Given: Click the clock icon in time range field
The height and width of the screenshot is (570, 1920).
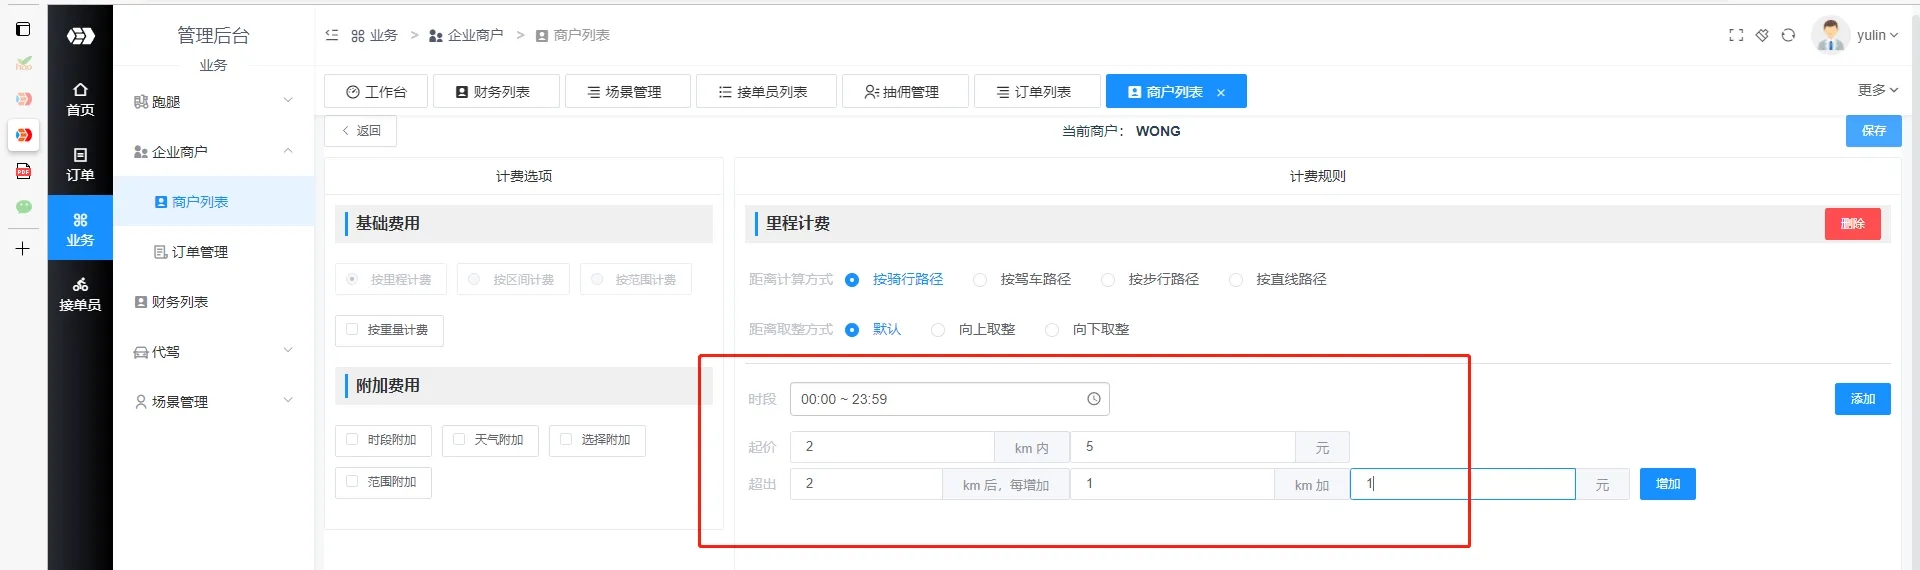Looking at the screenshot, I should point(1093,399).
